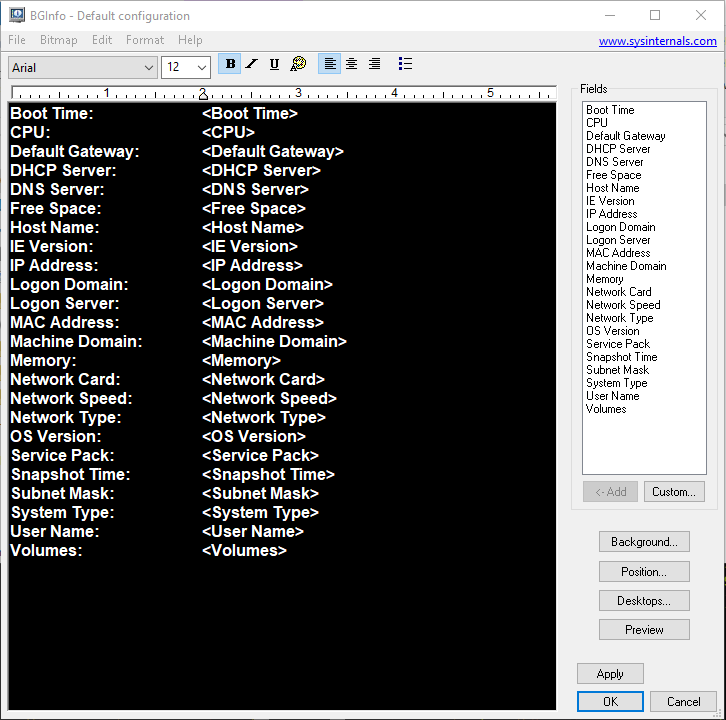Toggle italic text formatting
This screenshot has height=720, width=726.
(252, 64)
